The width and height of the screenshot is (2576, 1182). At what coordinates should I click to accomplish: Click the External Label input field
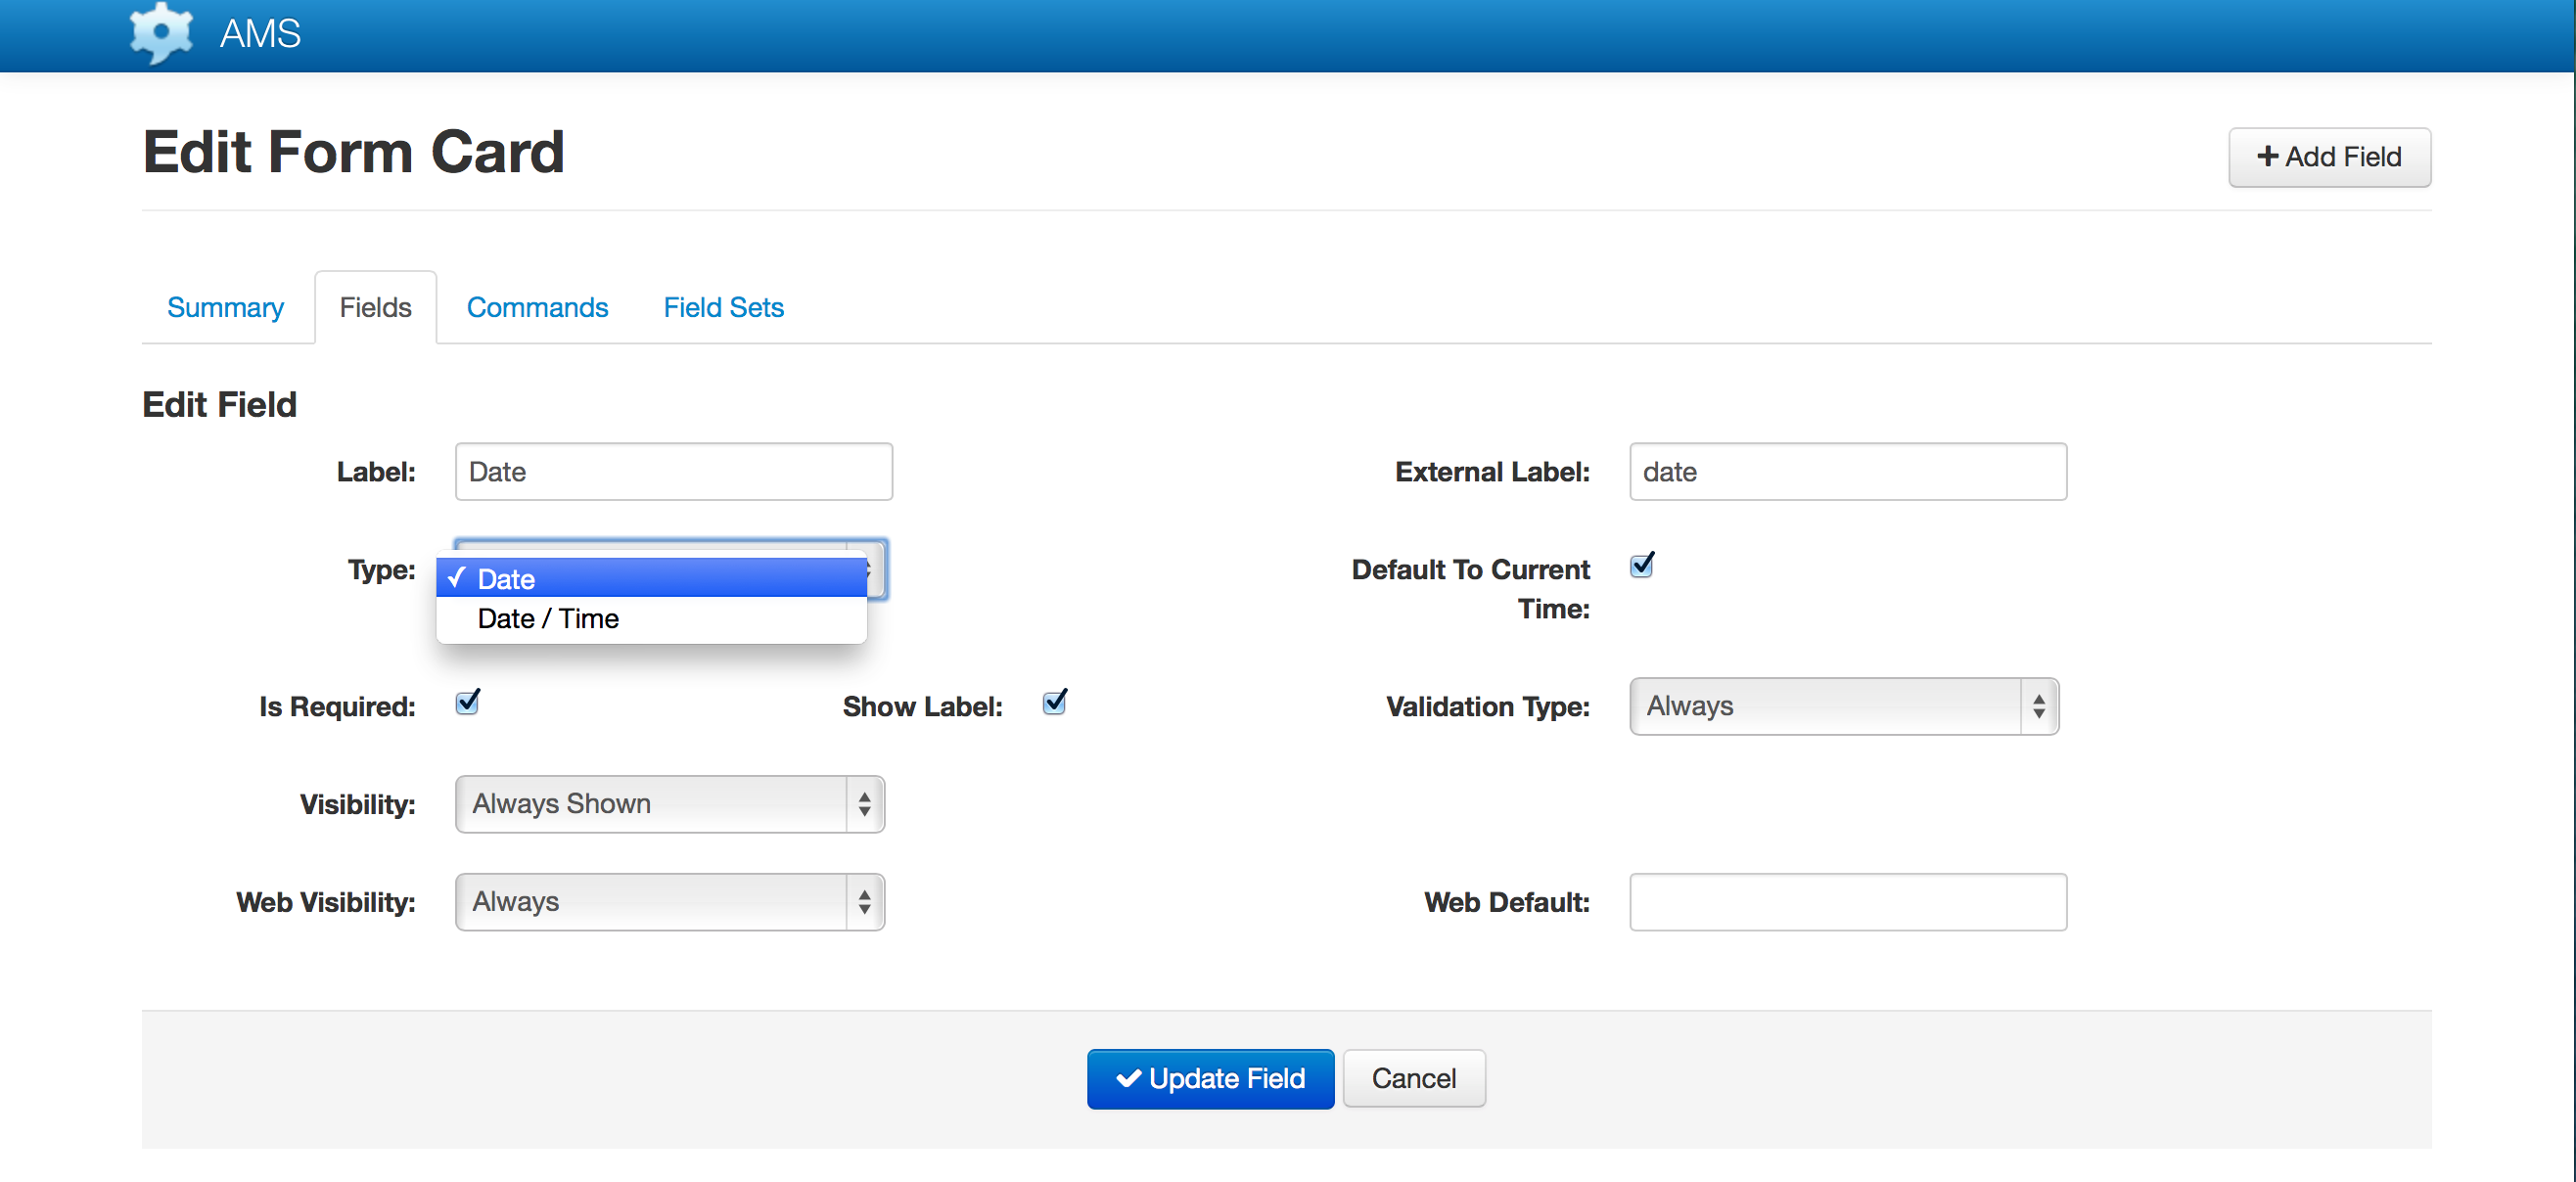1845,473
